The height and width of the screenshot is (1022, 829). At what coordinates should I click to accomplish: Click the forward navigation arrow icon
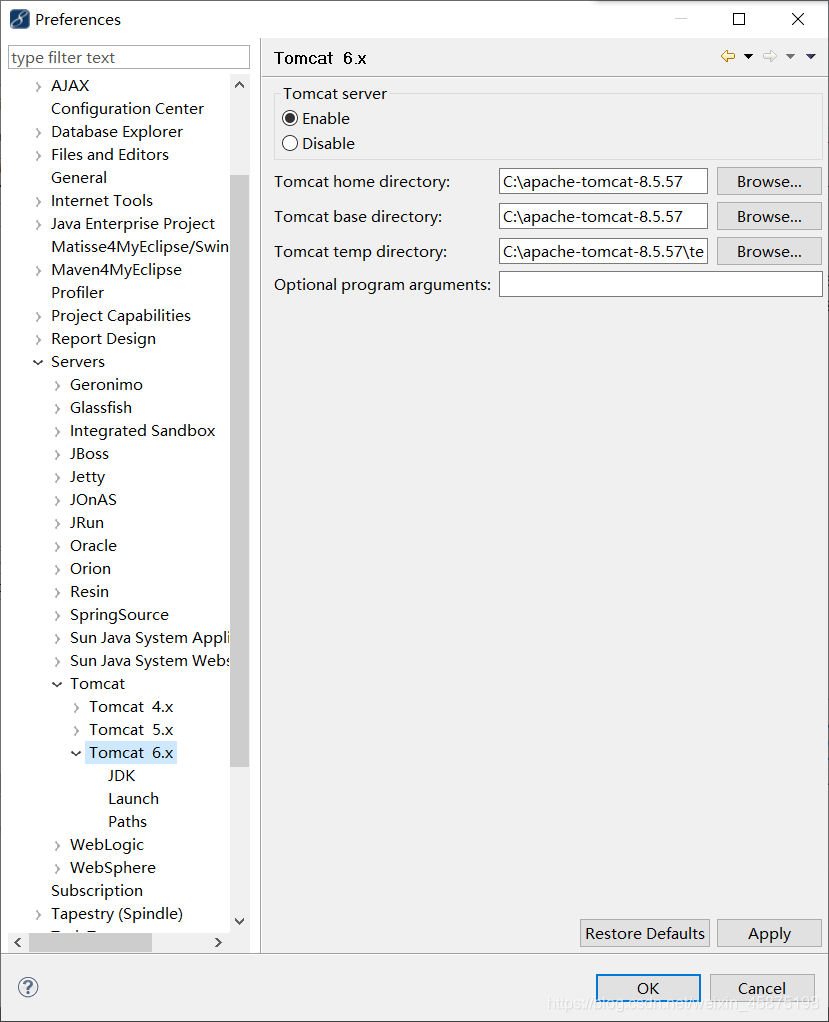click(x=770, y=57)
